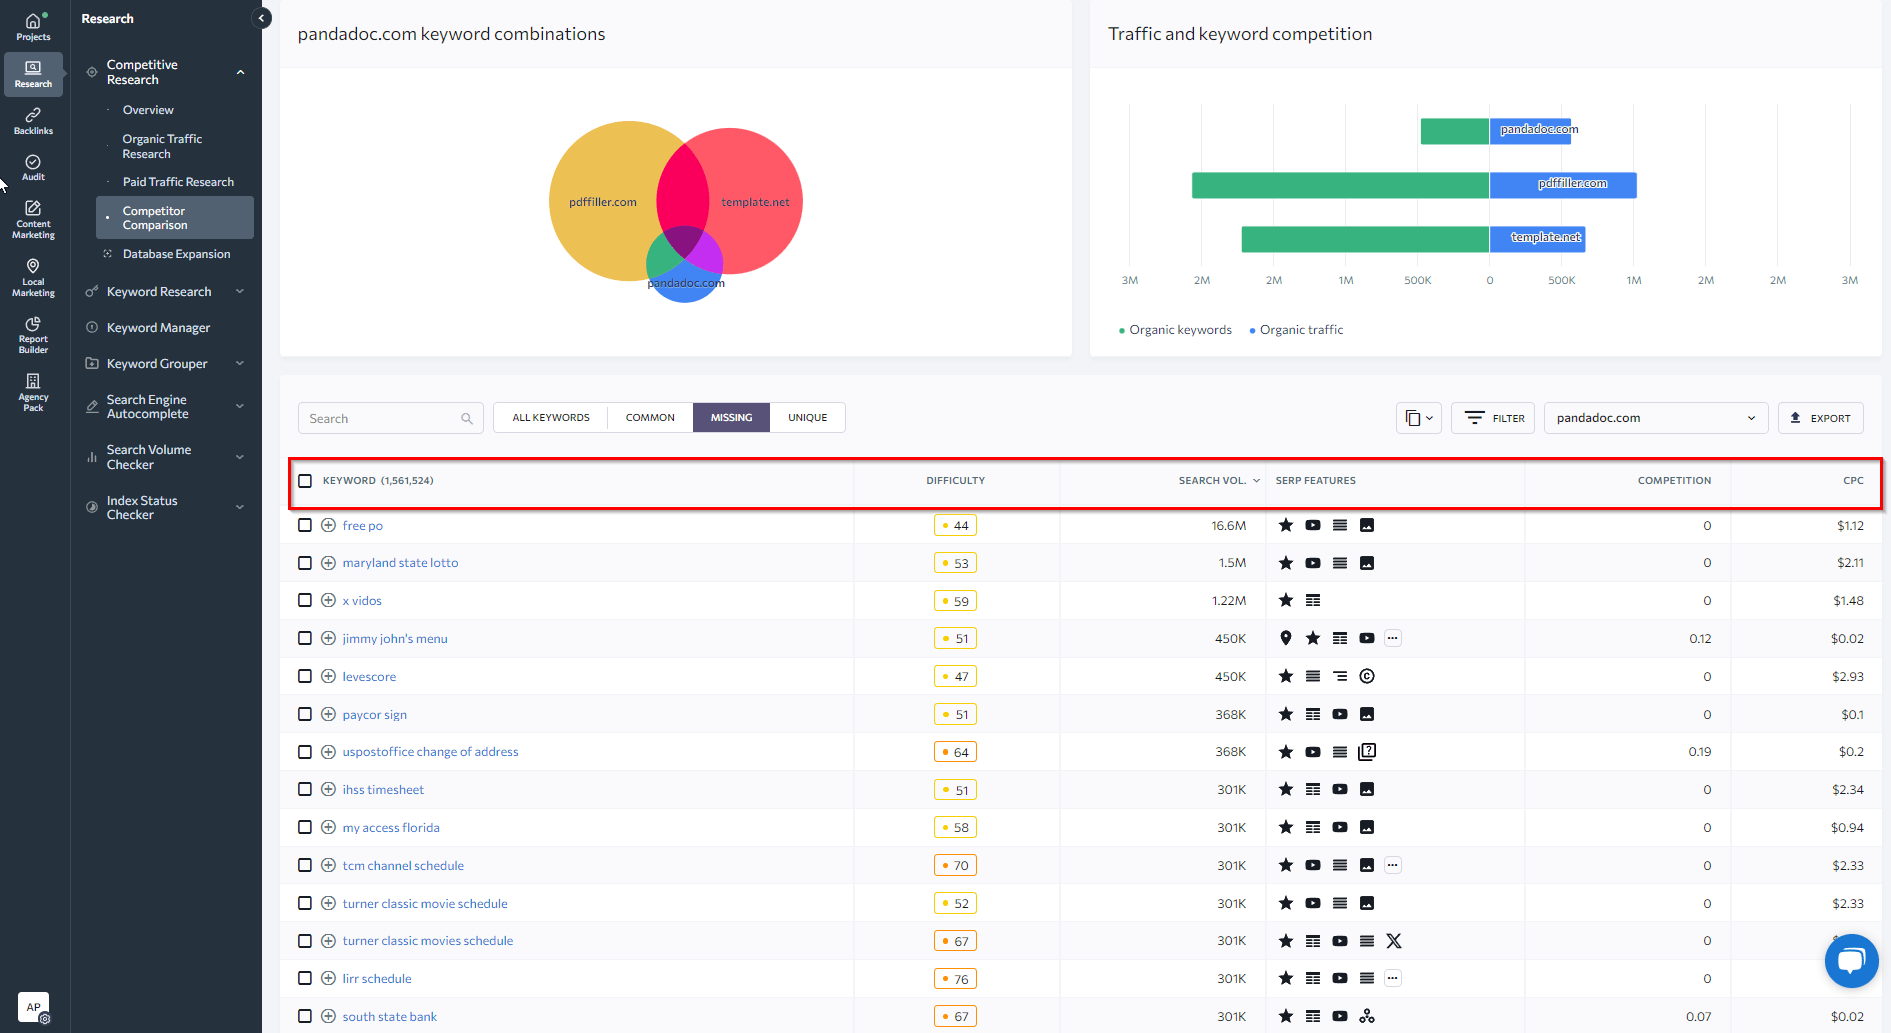Select all keywords with the header checkbox
The width and height of the screenshot is (1891, 1033).
click(305, 480)
